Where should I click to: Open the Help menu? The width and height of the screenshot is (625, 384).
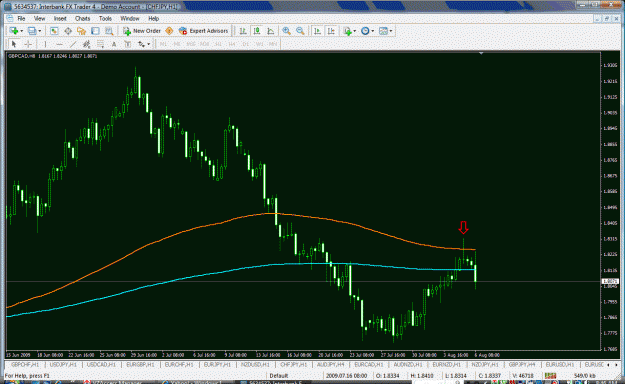(x=153, y=18)
